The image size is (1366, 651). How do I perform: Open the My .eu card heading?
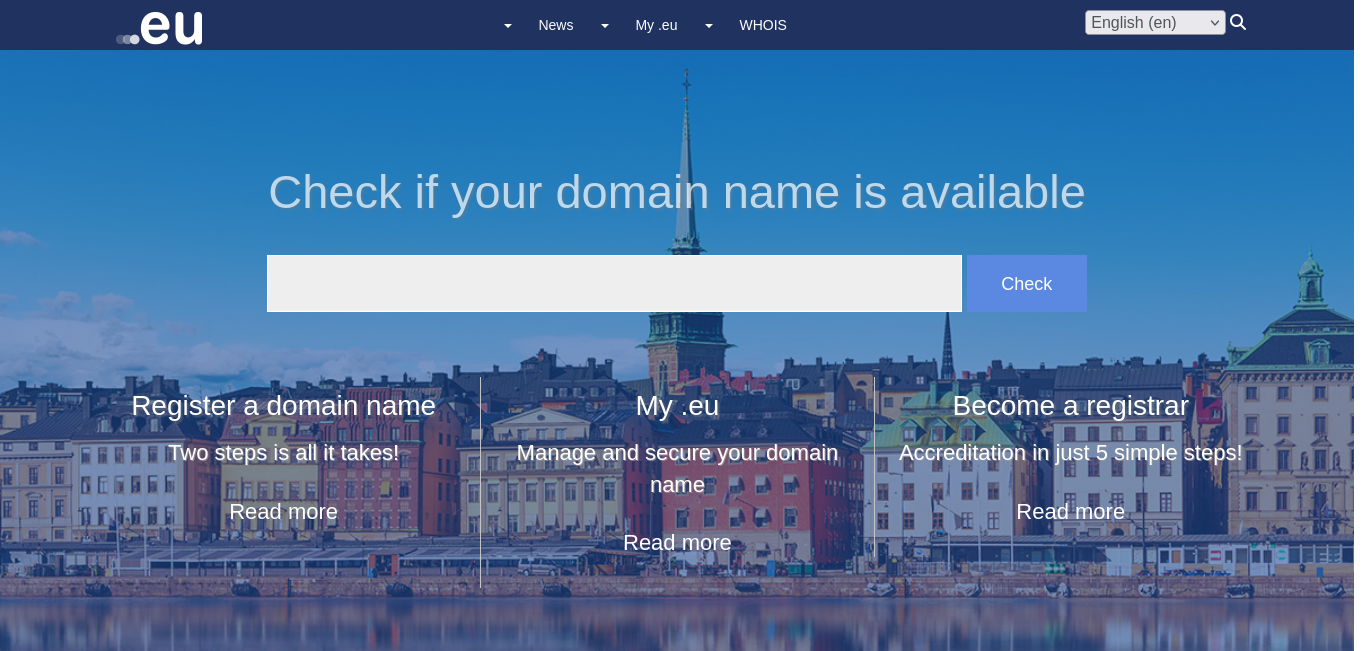pos(677,406)
